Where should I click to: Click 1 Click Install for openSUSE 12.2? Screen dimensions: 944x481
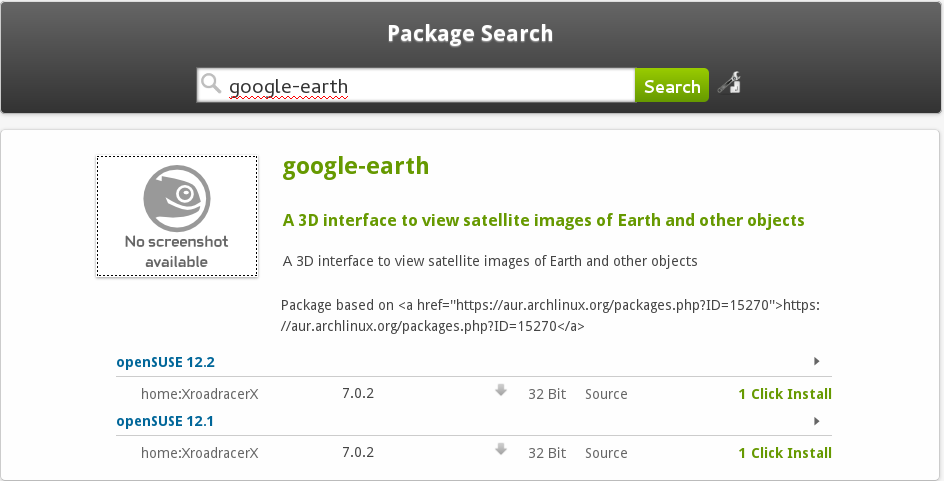point(785,394)
